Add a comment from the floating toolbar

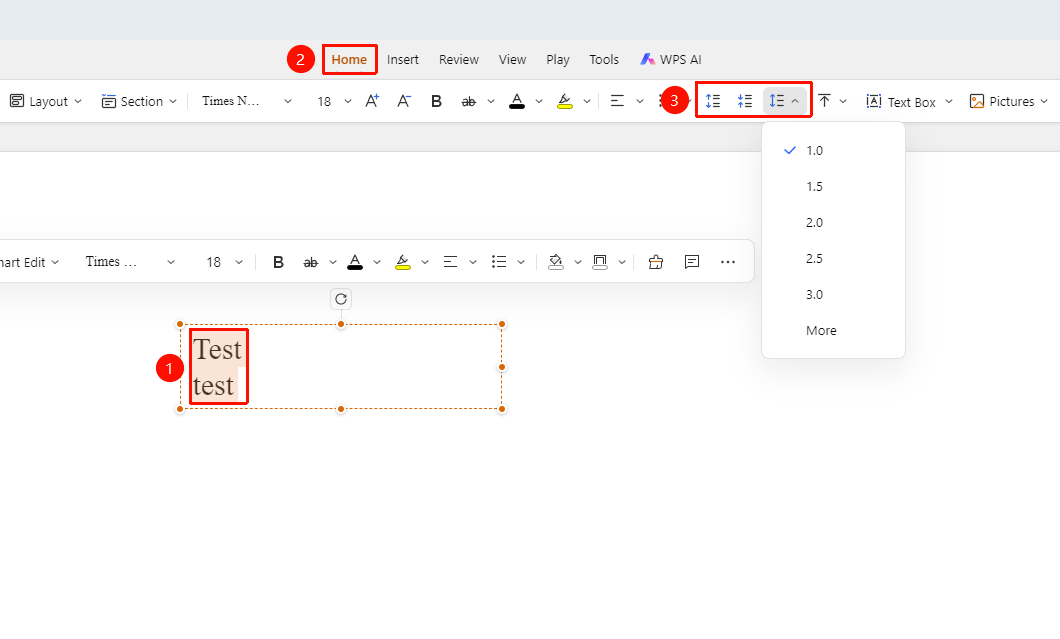point(692,262)
